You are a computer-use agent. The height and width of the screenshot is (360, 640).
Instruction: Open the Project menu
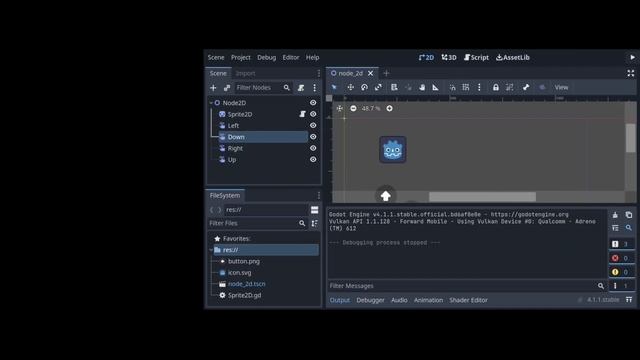point(241,58)
